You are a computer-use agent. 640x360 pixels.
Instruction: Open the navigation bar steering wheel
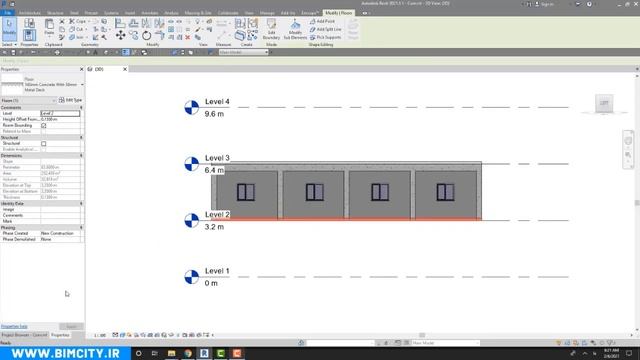pos(628,141)
